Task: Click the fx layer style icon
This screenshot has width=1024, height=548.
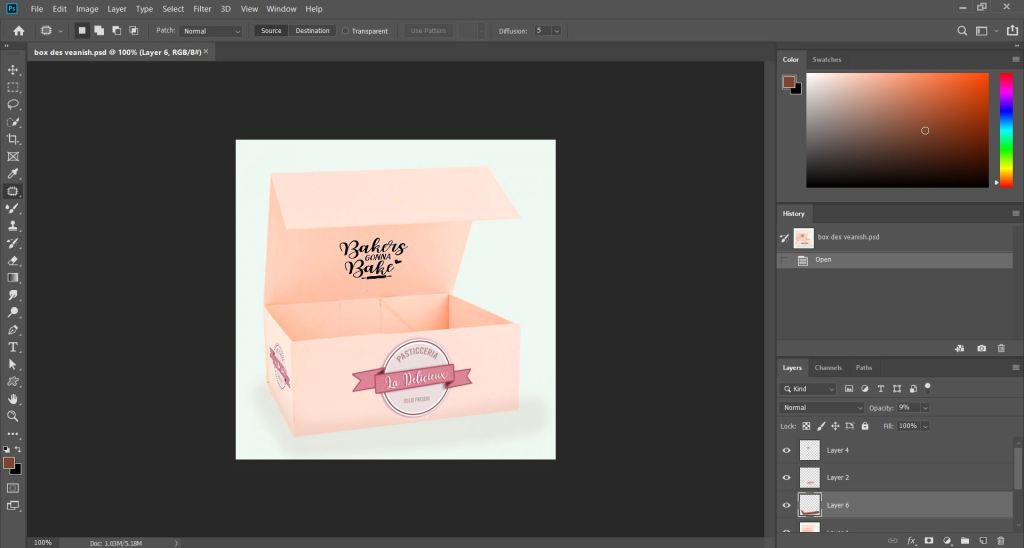Action: 911,541
